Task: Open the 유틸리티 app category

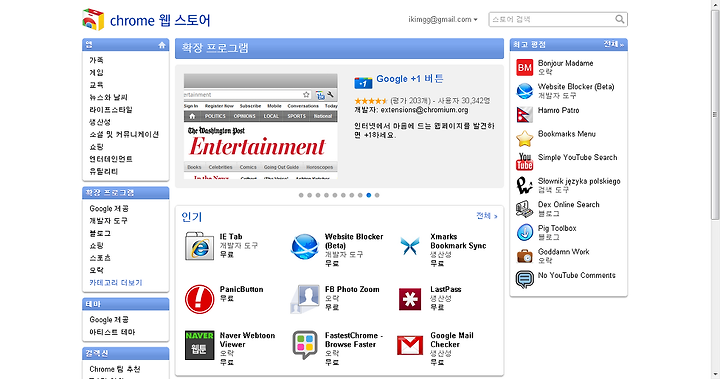Action: pyautogui.click(x=104, y=171)
